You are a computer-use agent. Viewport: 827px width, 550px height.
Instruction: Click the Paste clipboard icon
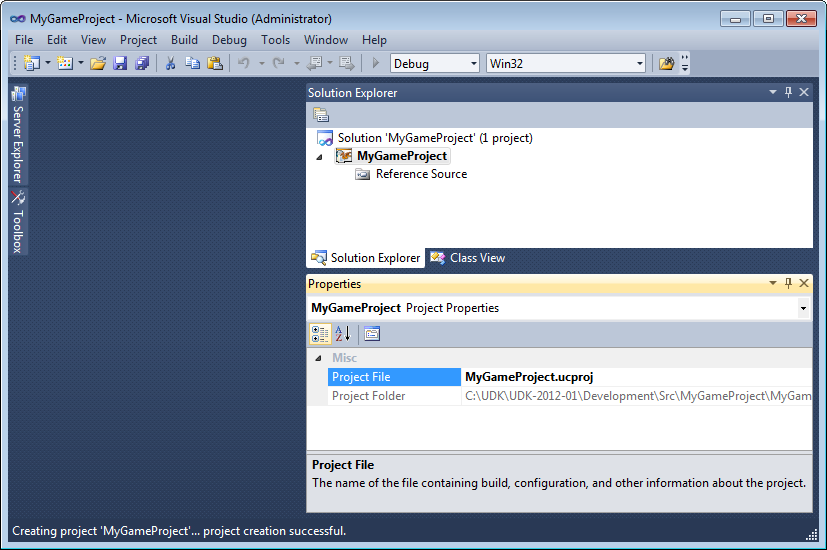[x=215, y=63]
